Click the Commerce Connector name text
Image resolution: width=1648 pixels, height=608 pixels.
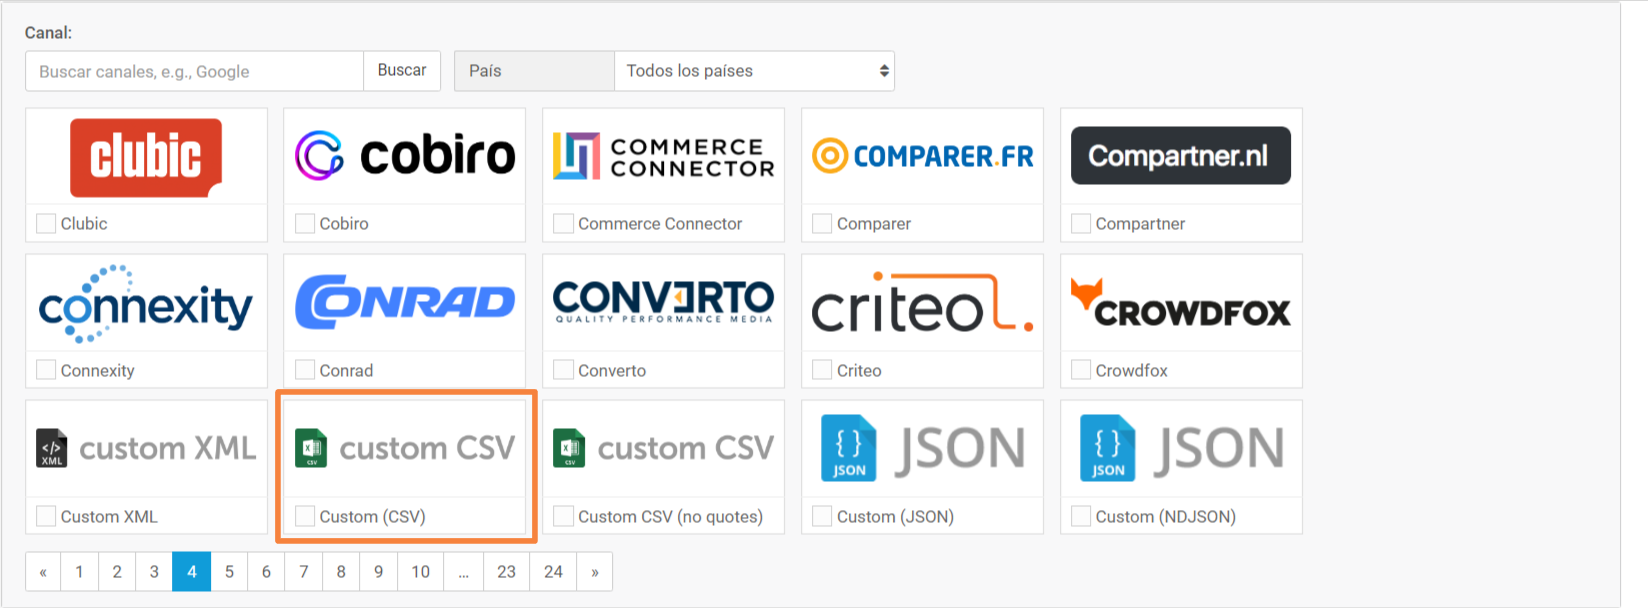pyautogui.click(x=660, y=224)
